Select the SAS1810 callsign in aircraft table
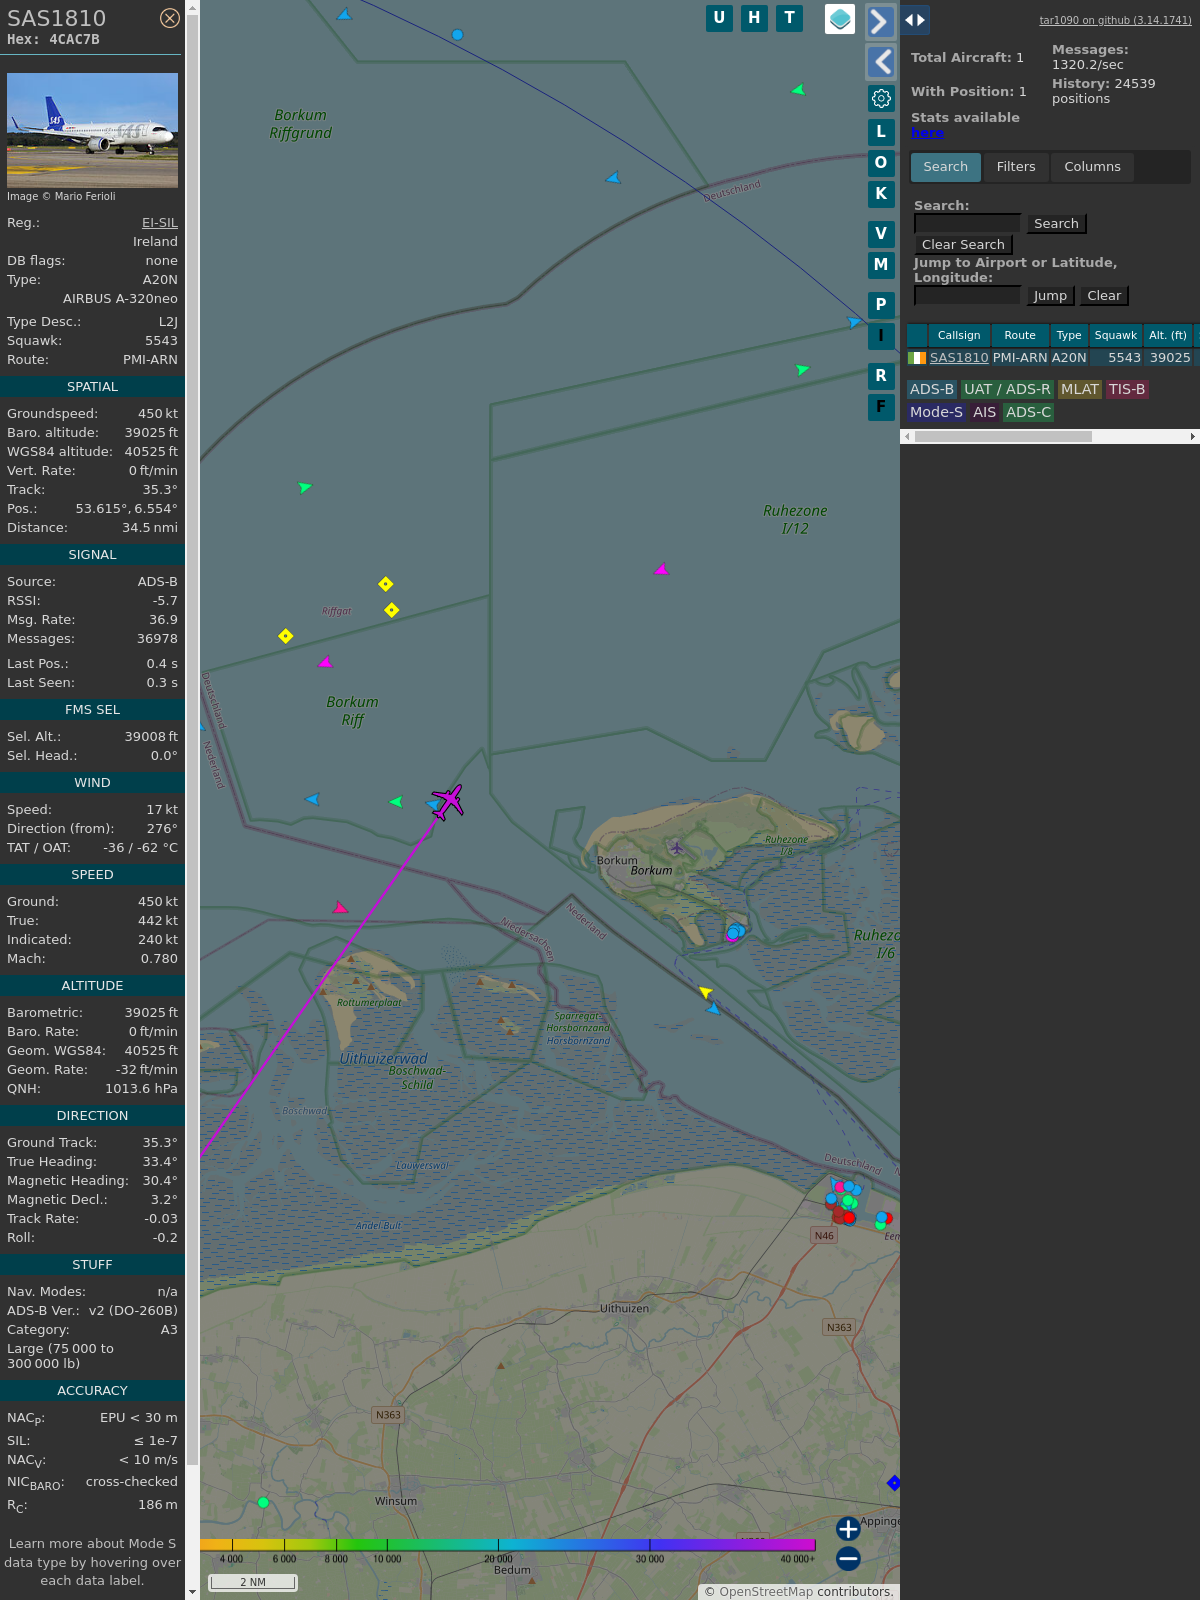 pos(959,358)
